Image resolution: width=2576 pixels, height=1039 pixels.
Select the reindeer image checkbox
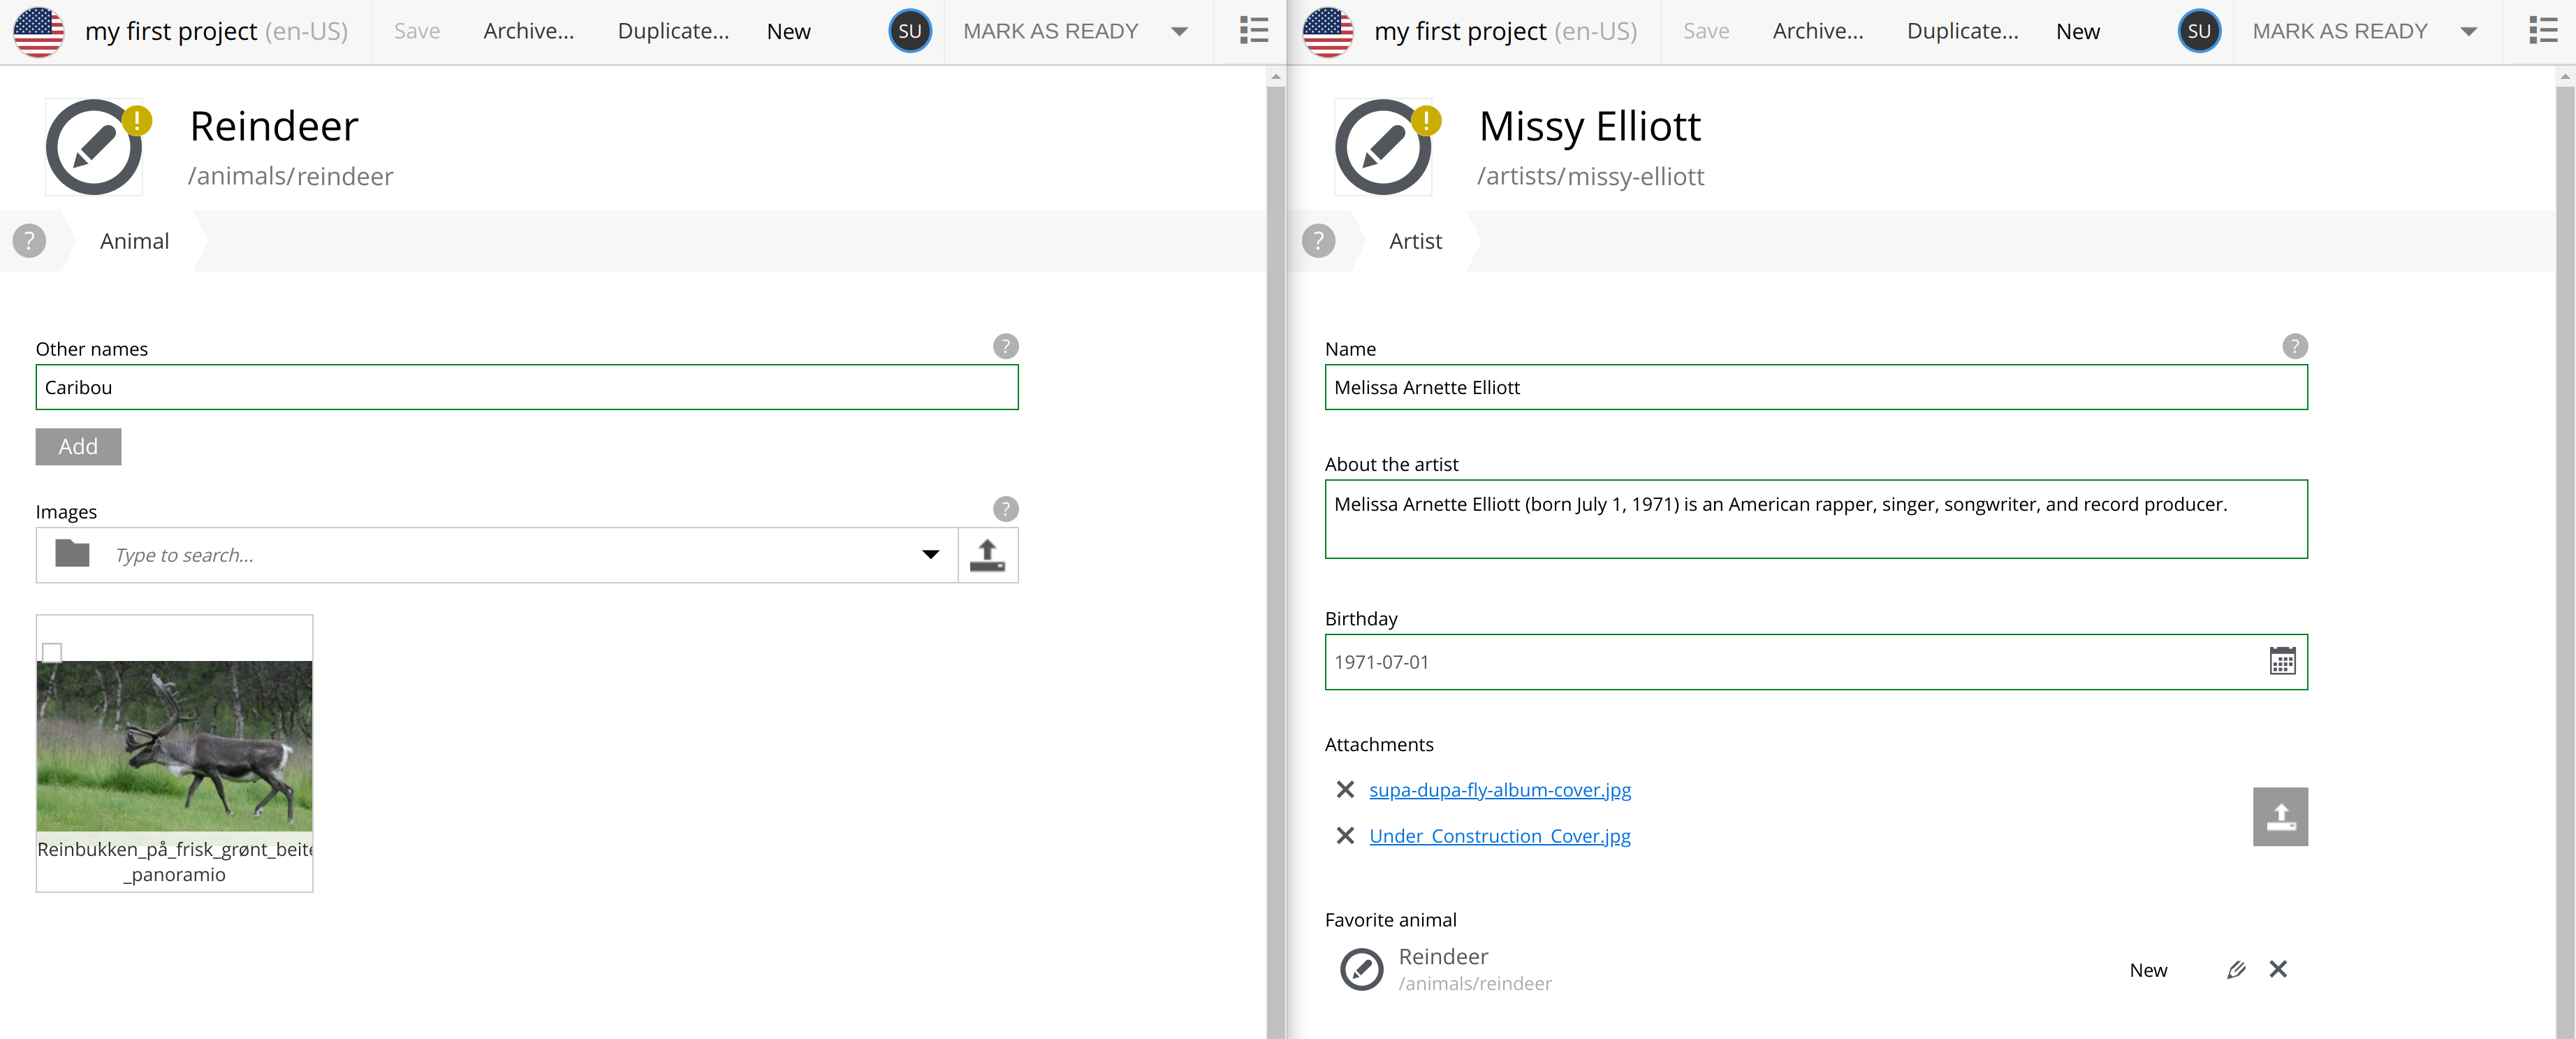(x=52, y=653)
